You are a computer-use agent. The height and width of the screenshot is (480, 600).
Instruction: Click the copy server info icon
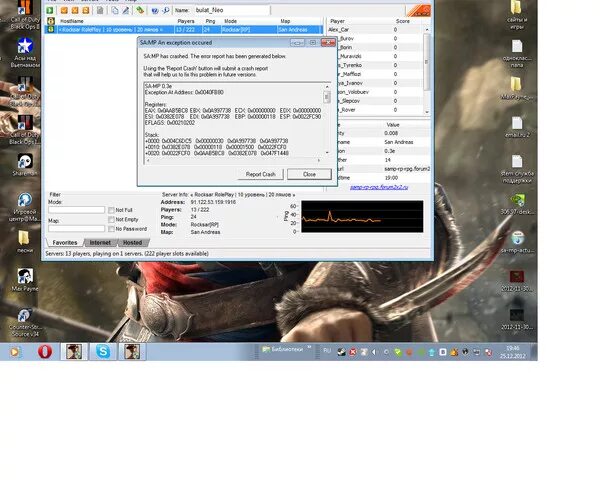click(115, 10)
